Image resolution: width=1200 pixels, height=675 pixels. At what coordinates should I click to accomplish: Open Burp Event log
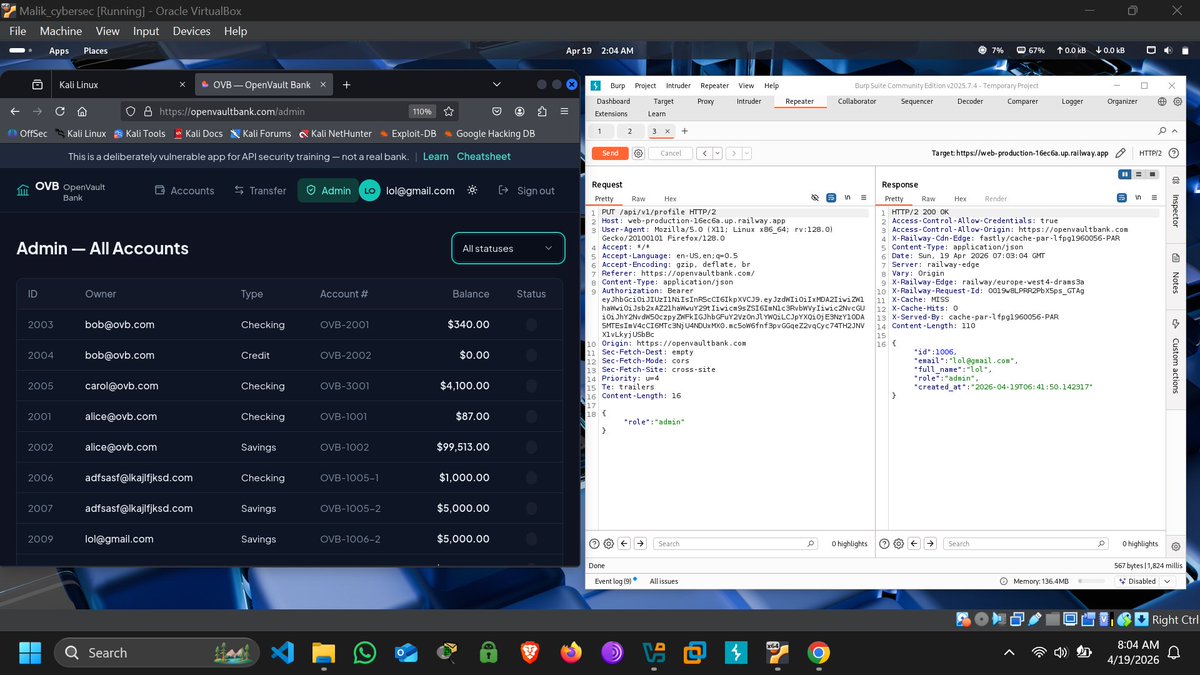coord(613,581)
